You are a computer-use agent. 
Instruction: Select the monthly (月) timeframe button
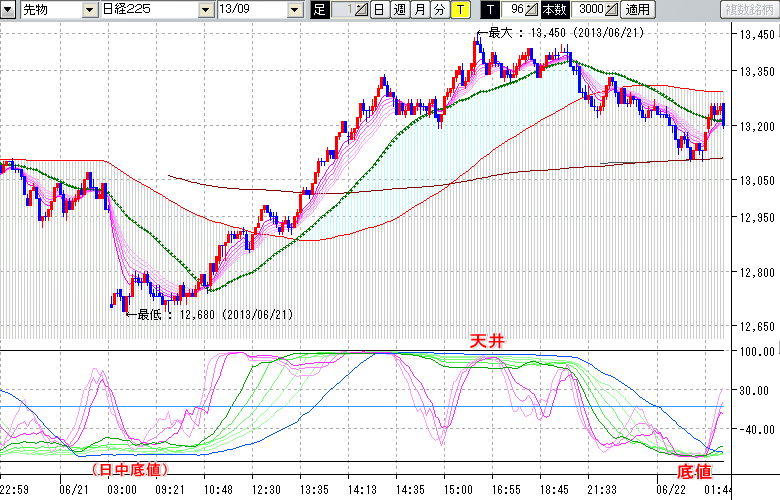(419, 10)
